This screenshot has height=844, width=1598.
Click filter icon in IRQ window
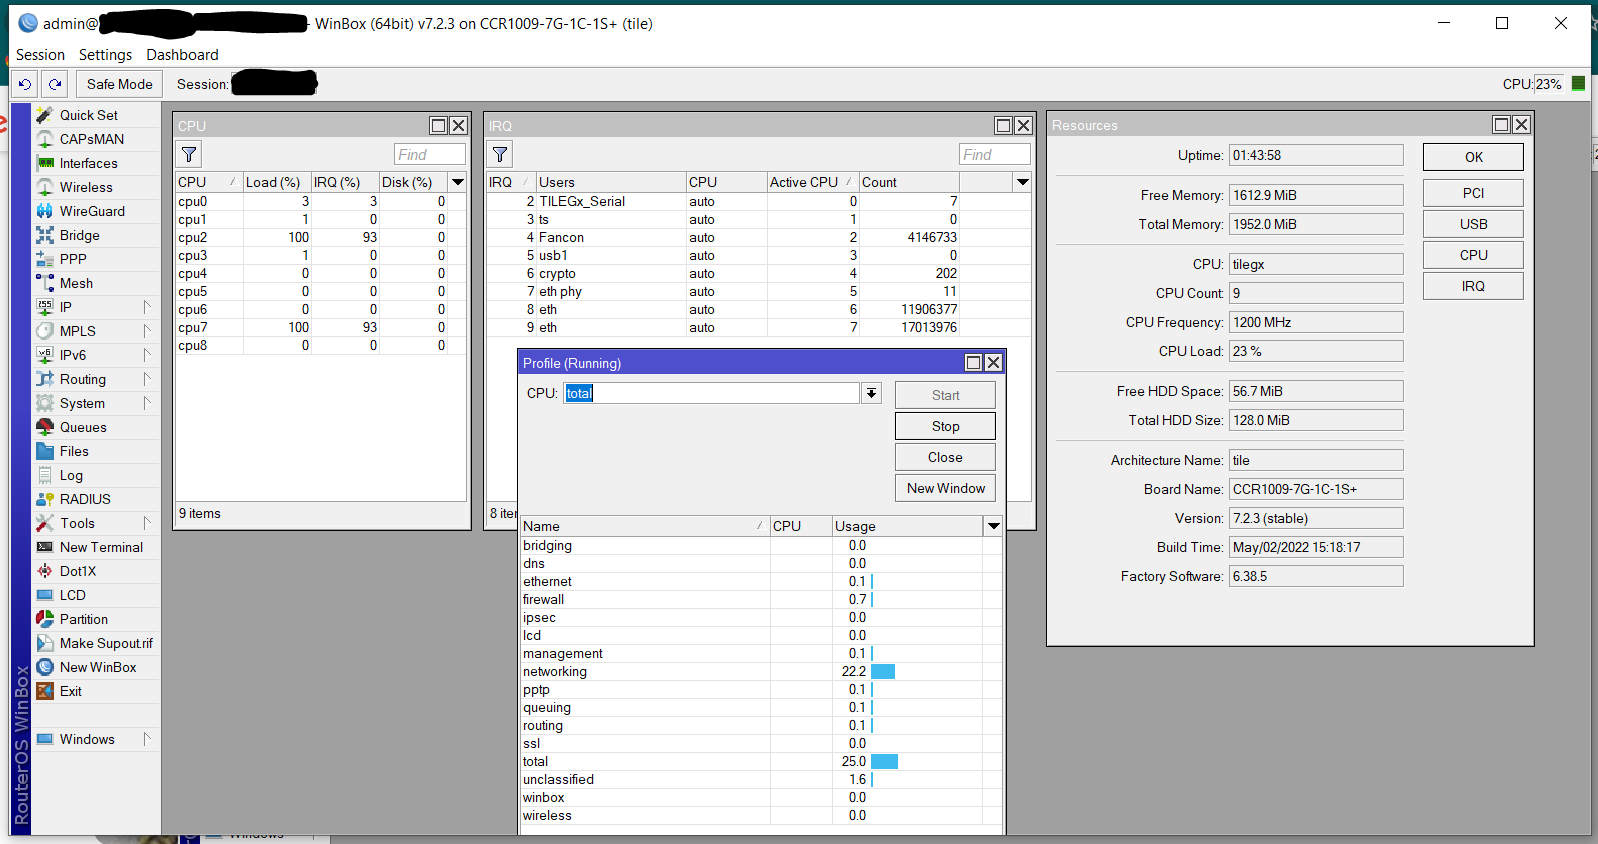tap(500, 154)
